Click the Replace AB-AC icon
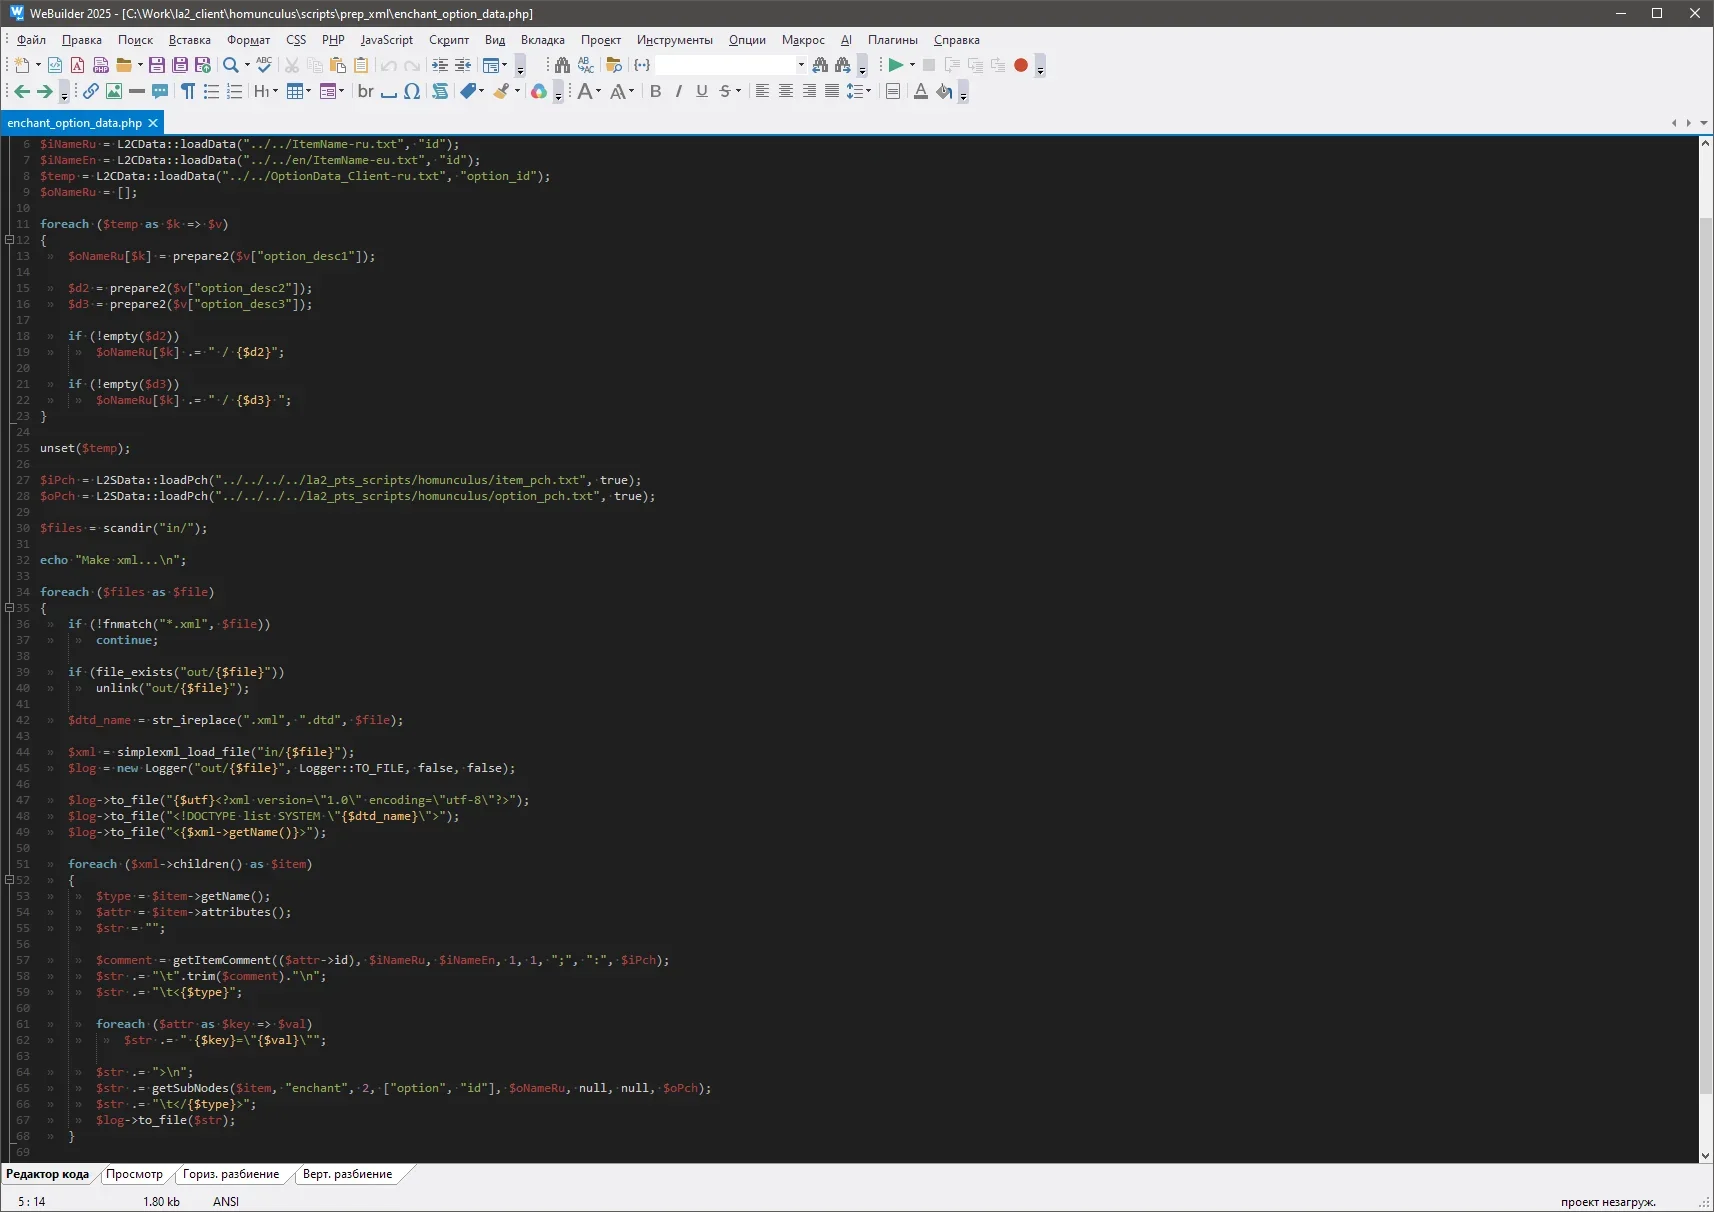Image resolution: width=1714 pixels, height=1212 pixels. coord(586,65)
